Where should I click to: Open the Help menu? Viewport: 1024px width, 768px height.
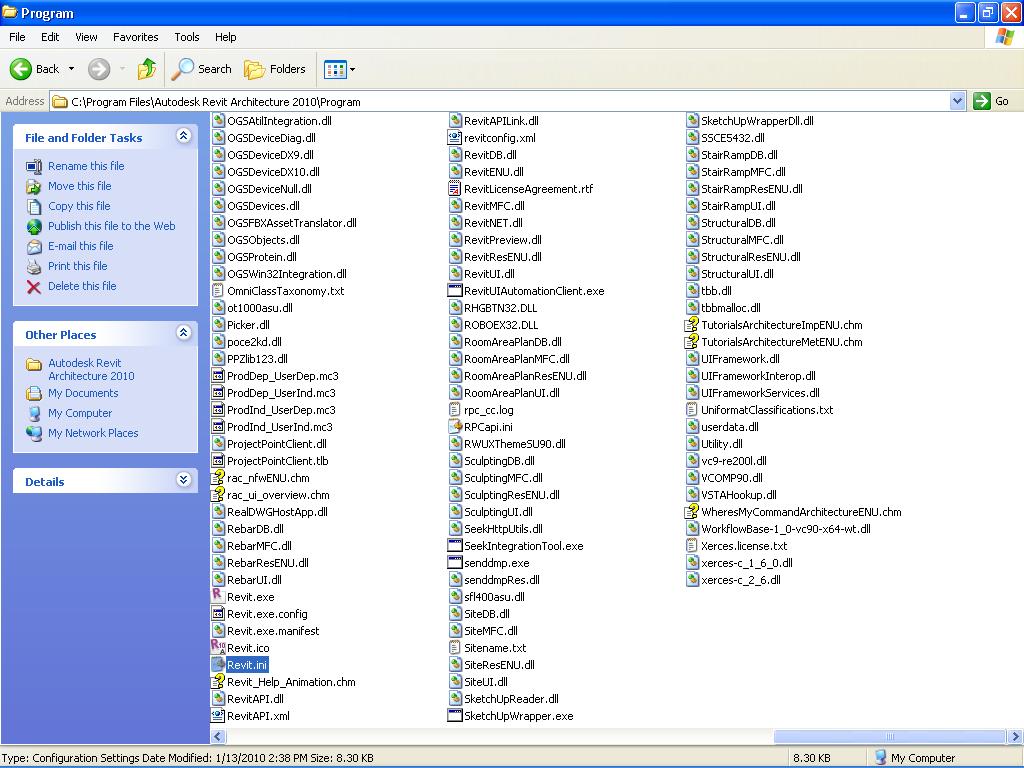[x=225, y=37]
